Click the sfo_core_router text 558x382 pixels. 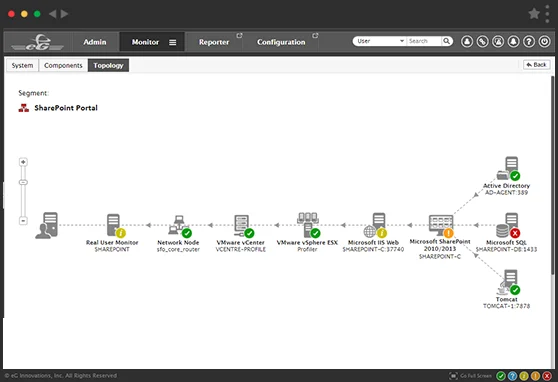tap(178, 250)
